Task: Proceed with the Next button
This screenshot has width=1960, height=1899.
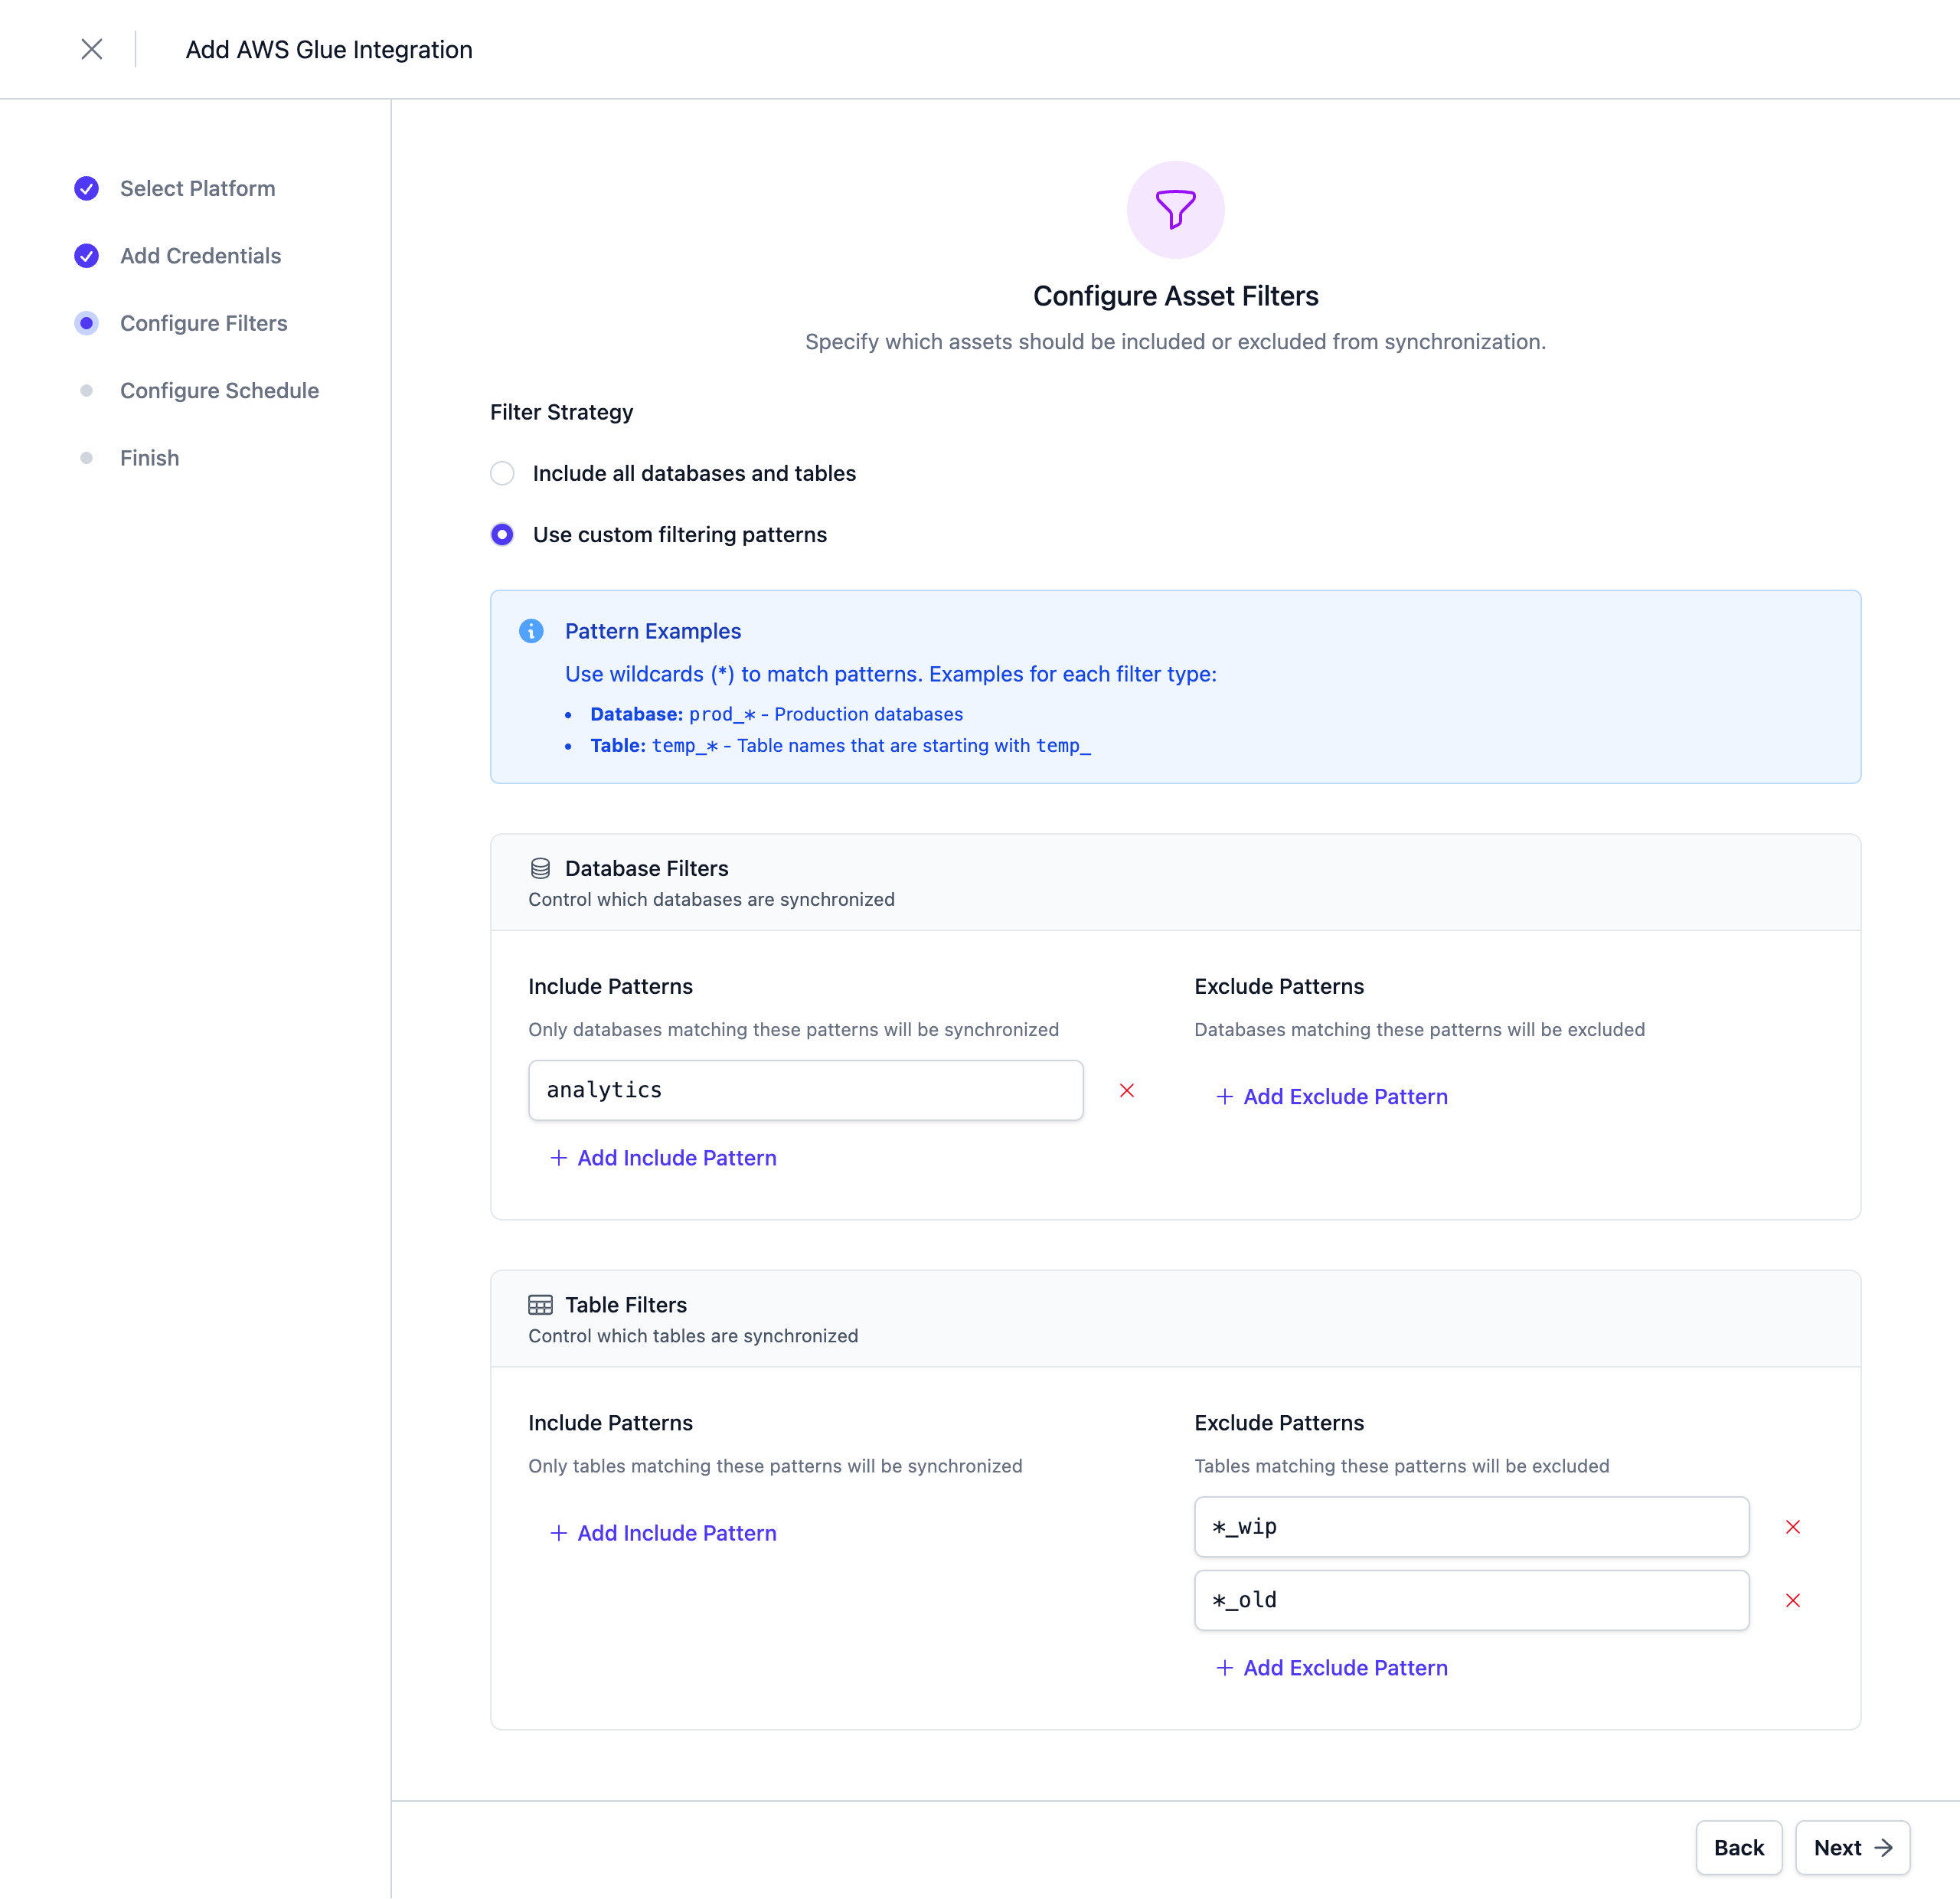Action: pyautogui.click(x=1851, y=1847)
